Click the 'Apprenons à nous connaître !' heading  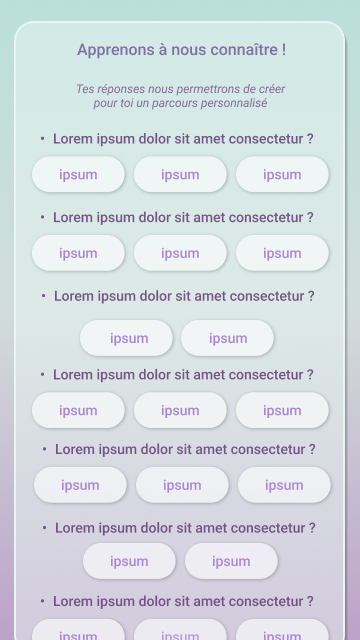tap(182, 50)
